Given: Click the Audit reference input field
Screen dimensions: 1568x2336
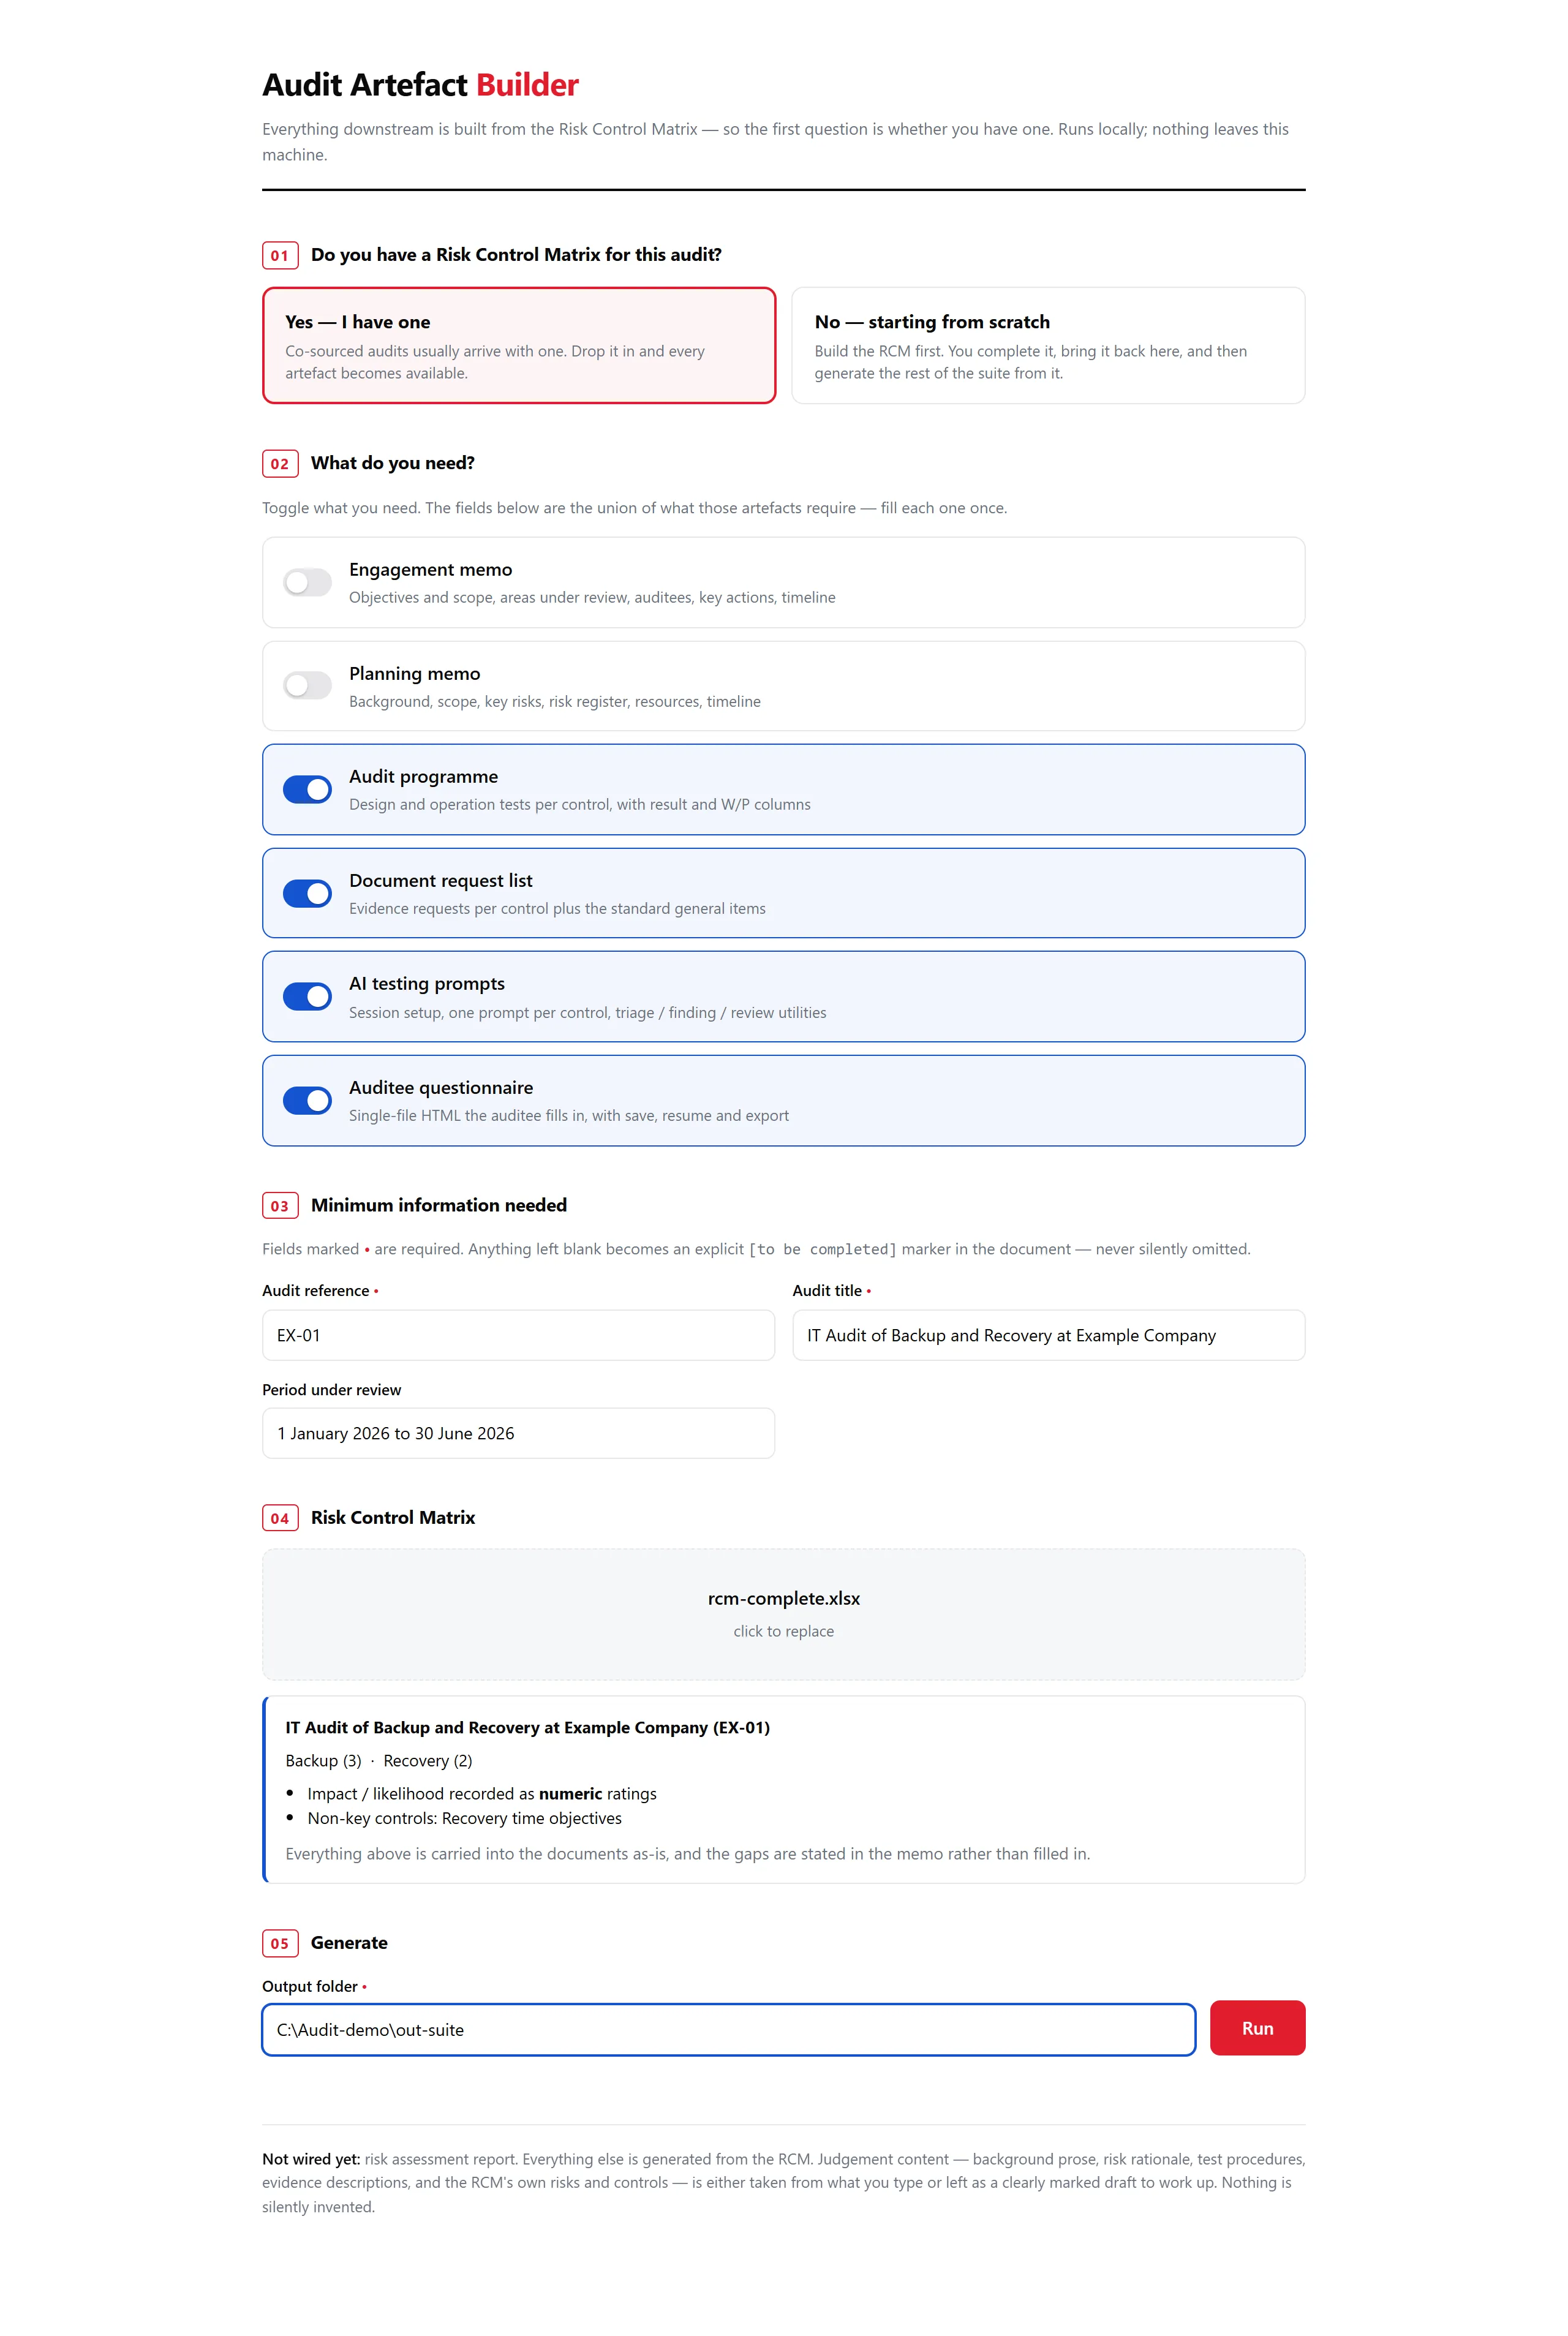Looking at the screenshot, I should (518, 1335).
